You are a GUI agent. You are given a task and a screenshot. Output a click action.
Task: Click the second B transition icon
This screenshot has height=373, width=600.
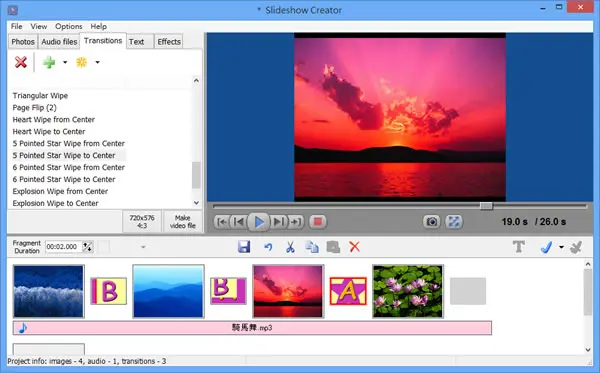coord(228,291)
